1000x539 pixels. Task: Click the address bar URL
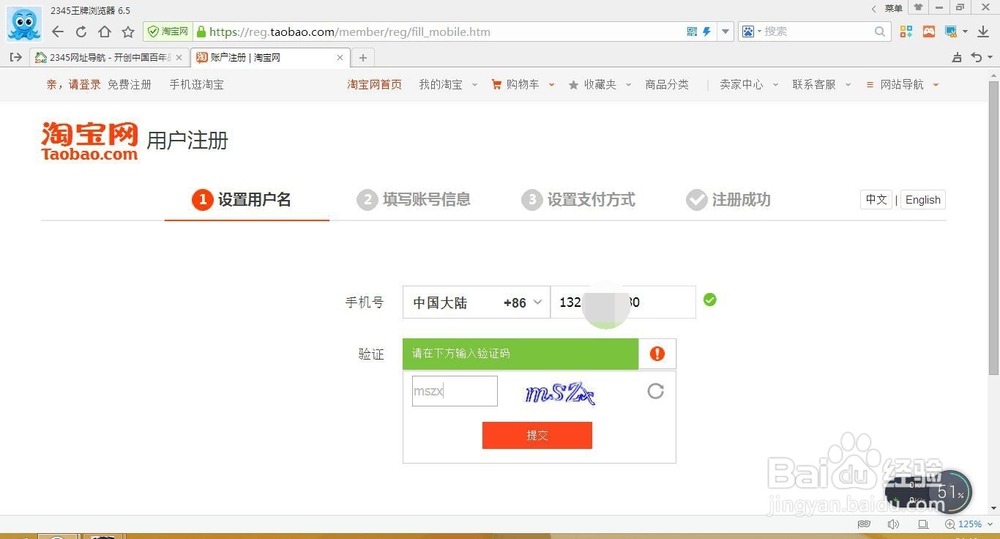[349, 31]
